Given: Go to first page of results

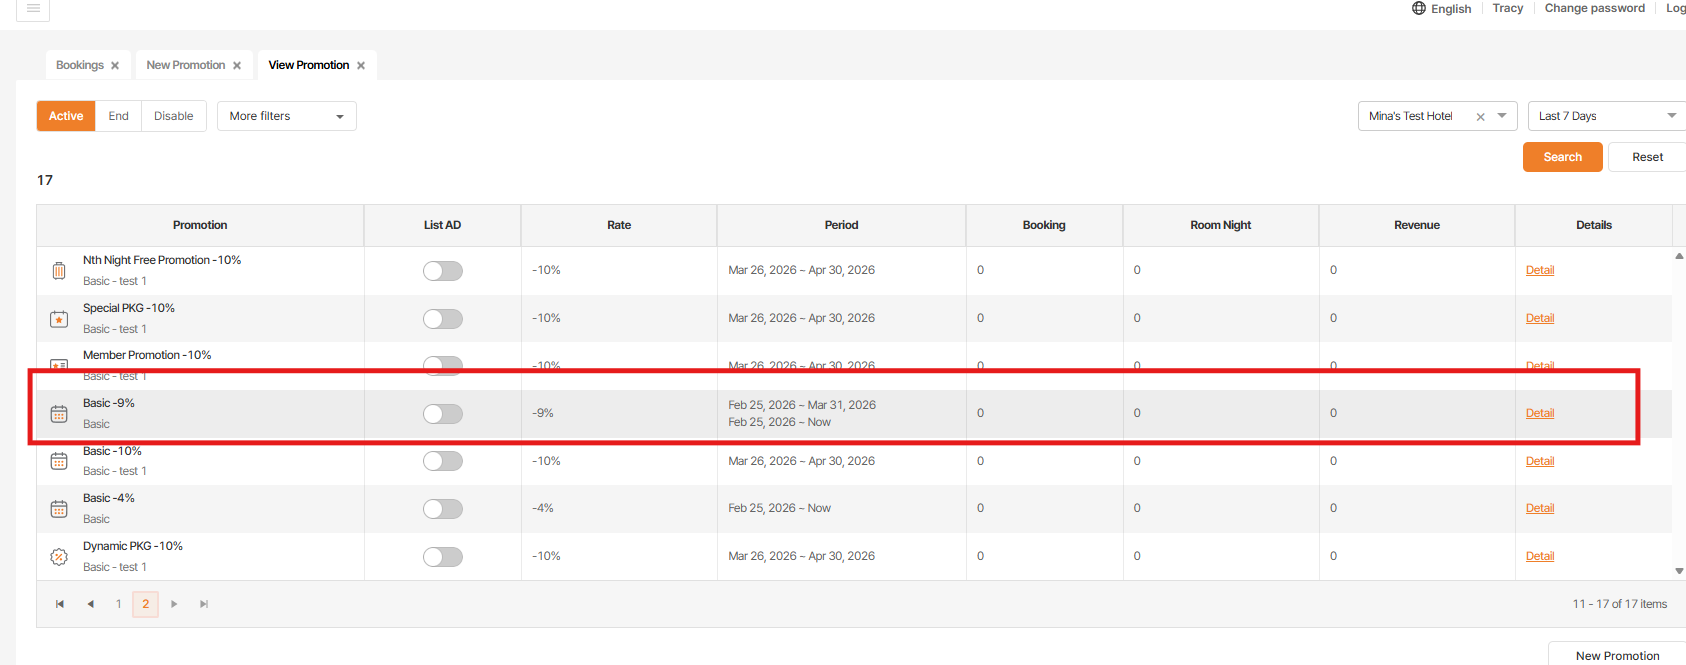Looking at the screenshot, I should point(60,604).
